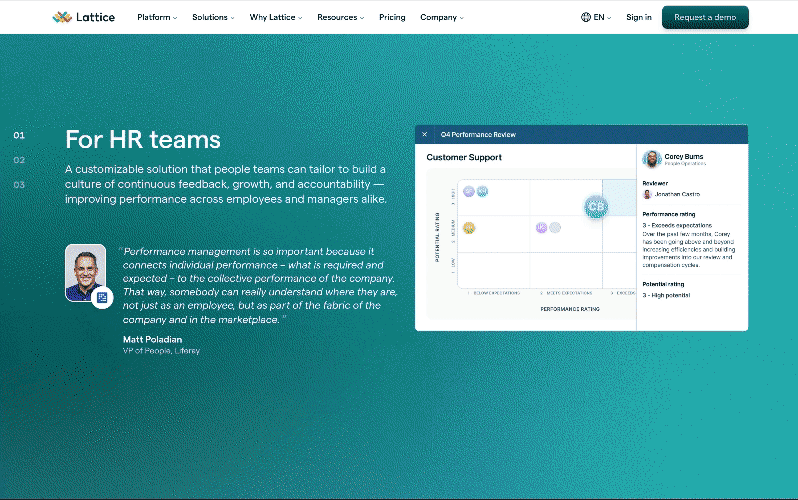
Task: Expand the EN language chevron
Action: [x=609, y=18]
